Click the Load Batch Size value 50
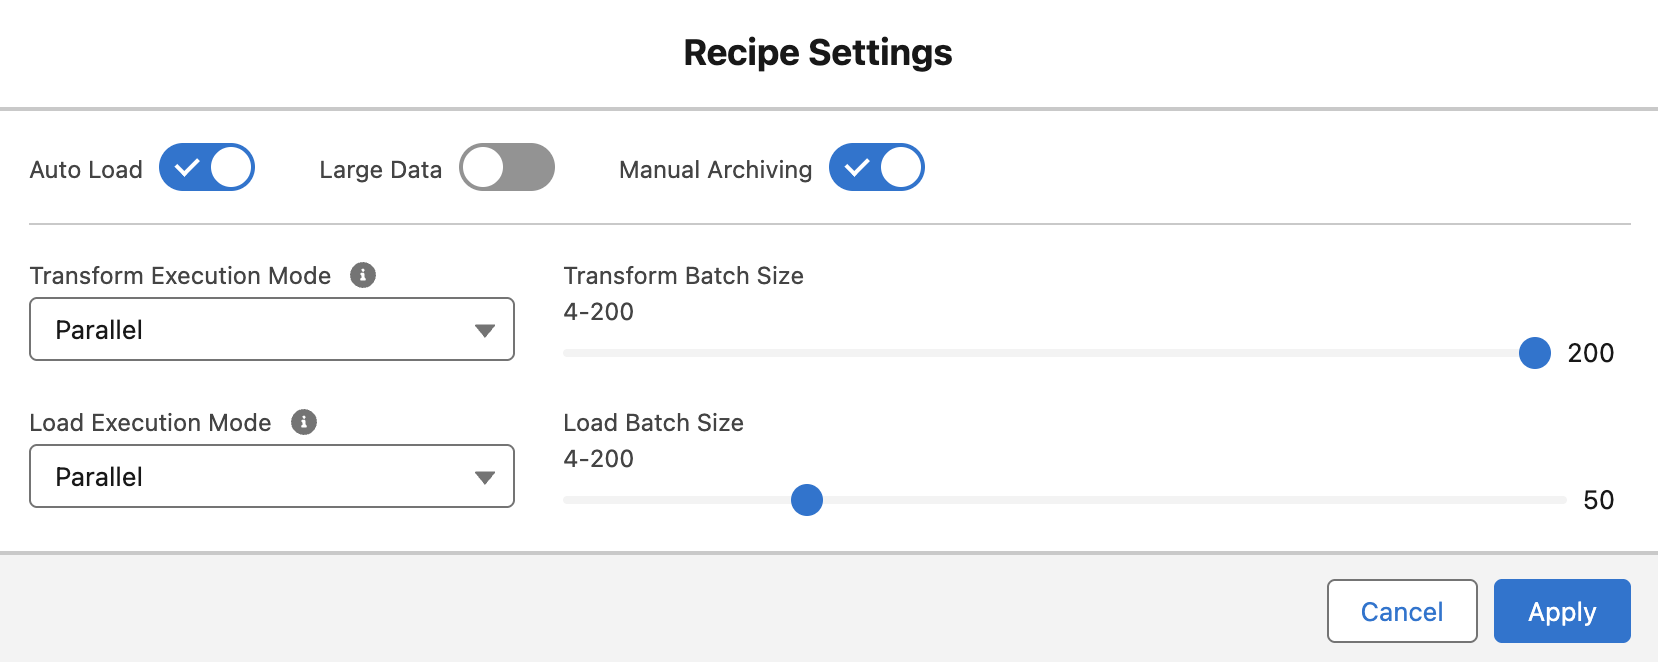 [x=1598, y=500]
